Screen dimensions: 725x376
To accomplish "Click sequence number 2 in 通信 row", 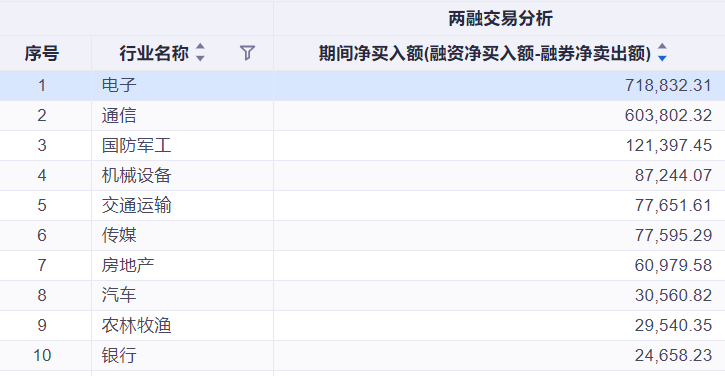I will point(42,115).
